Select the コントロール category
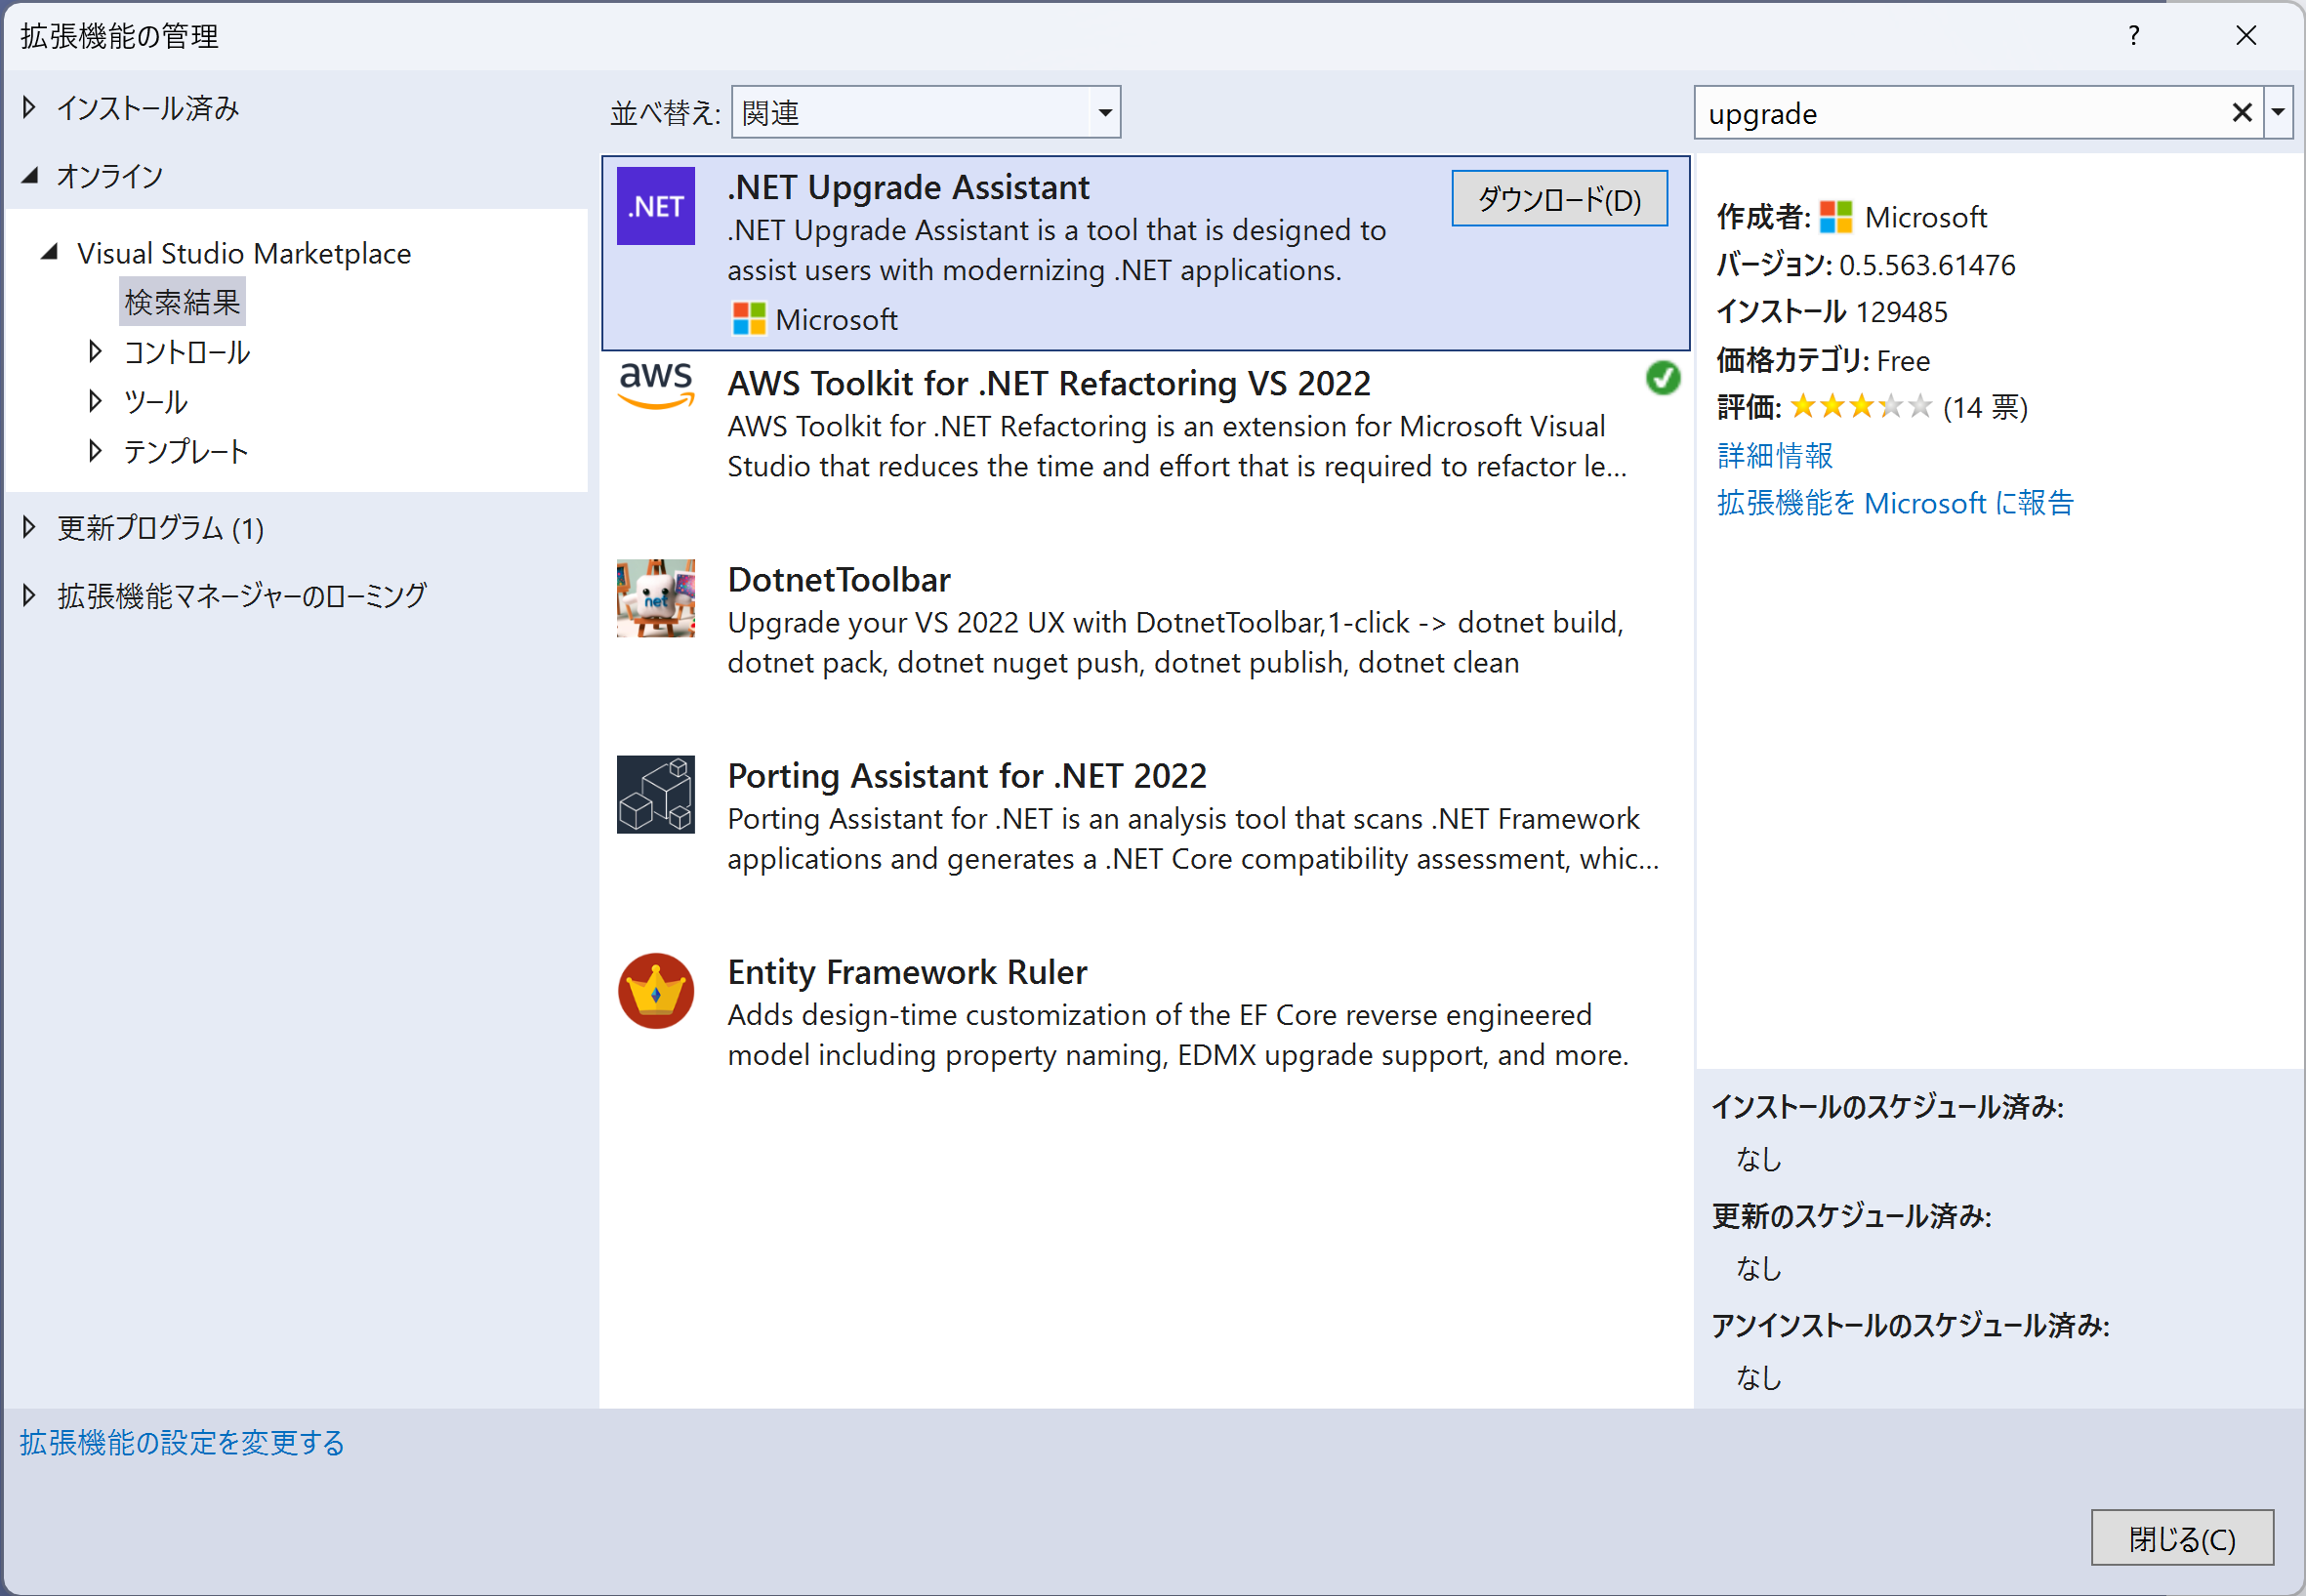Viewport: 2306px width, 1596px height. tap(187, 352)
